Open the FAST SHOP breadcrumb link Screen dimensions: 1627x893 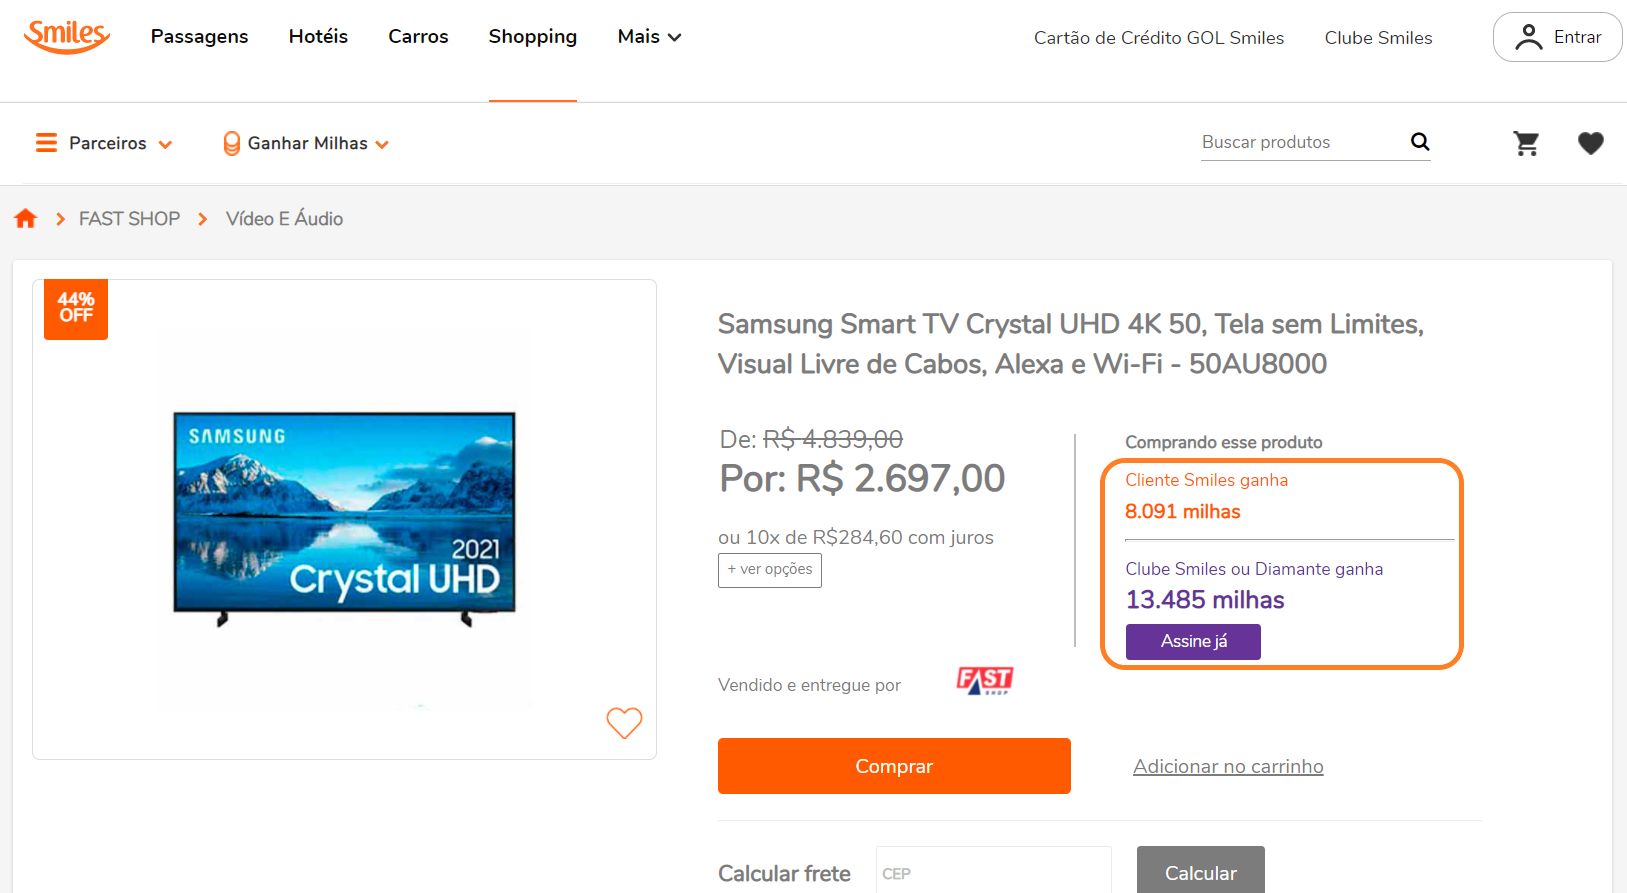click(x=129, y=218)
